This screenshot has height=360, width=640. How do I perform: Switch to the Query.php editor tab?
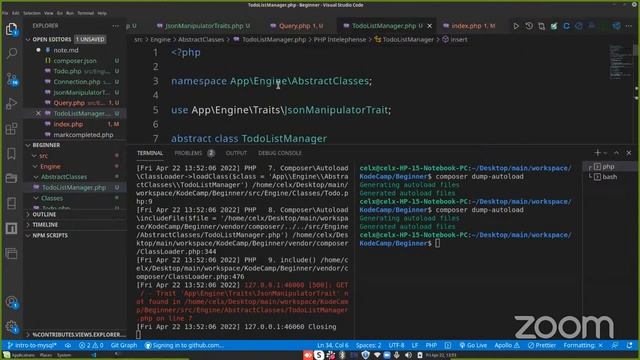(297, 26)
